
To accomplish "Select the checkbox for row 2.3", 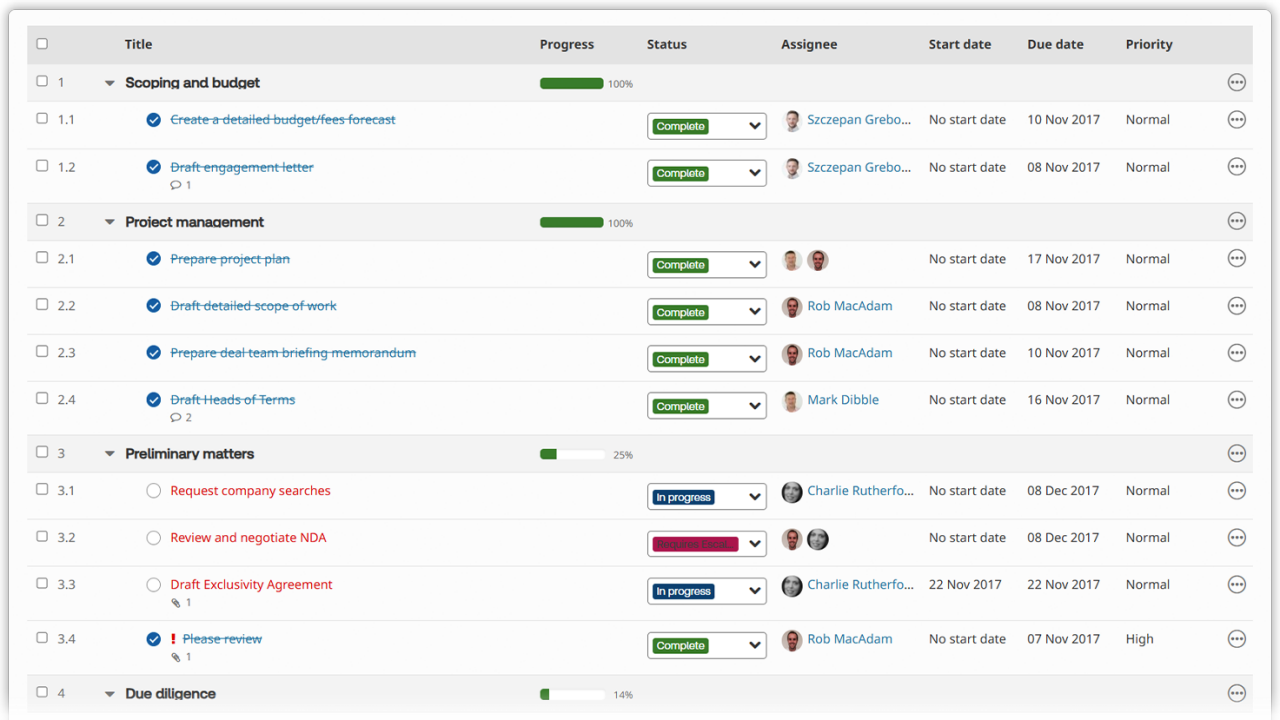I will (x=42, y=352).
